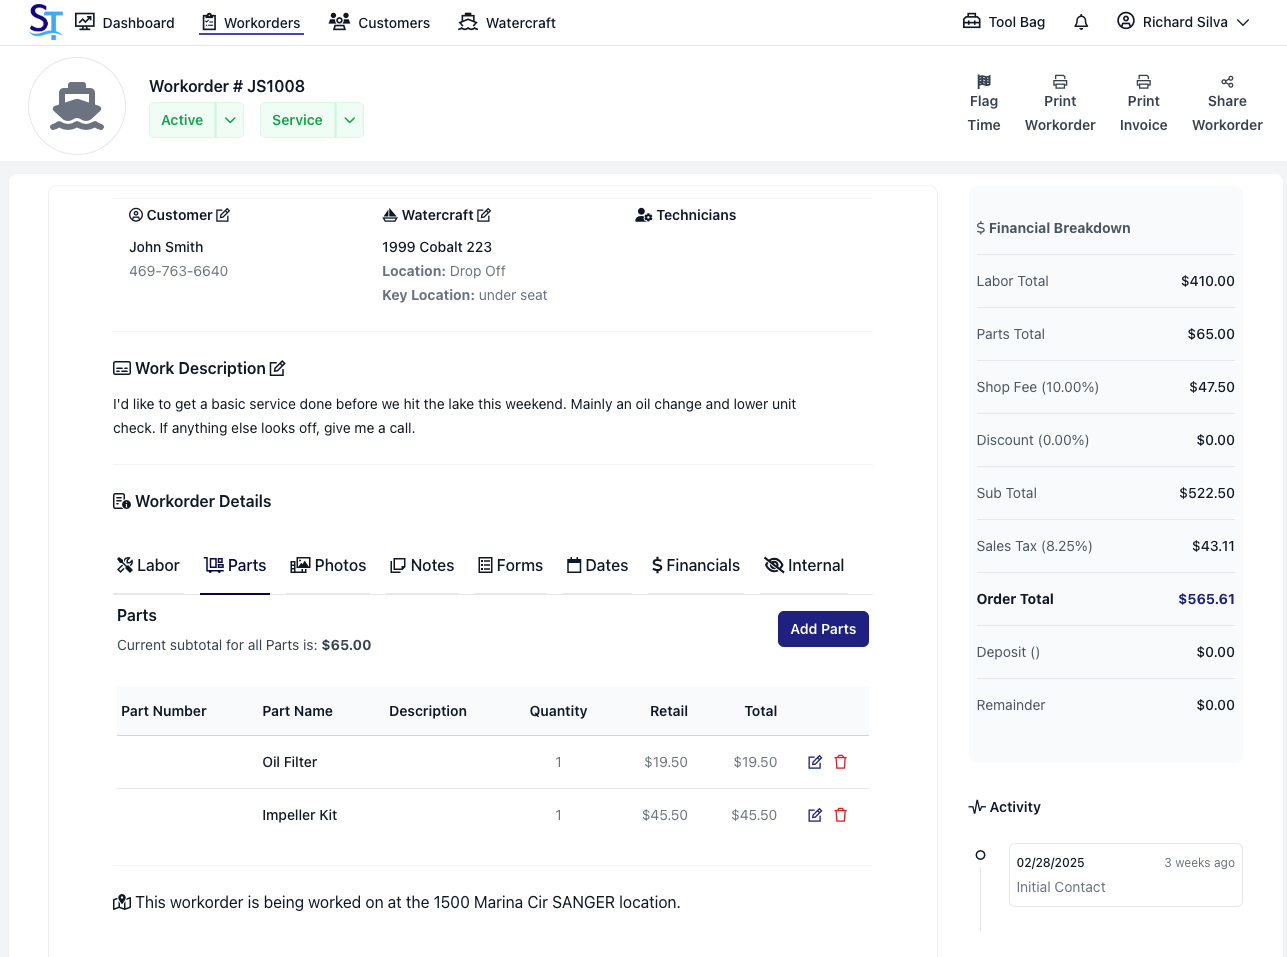Delete the Oil Filter part

[x=841, y=762]
